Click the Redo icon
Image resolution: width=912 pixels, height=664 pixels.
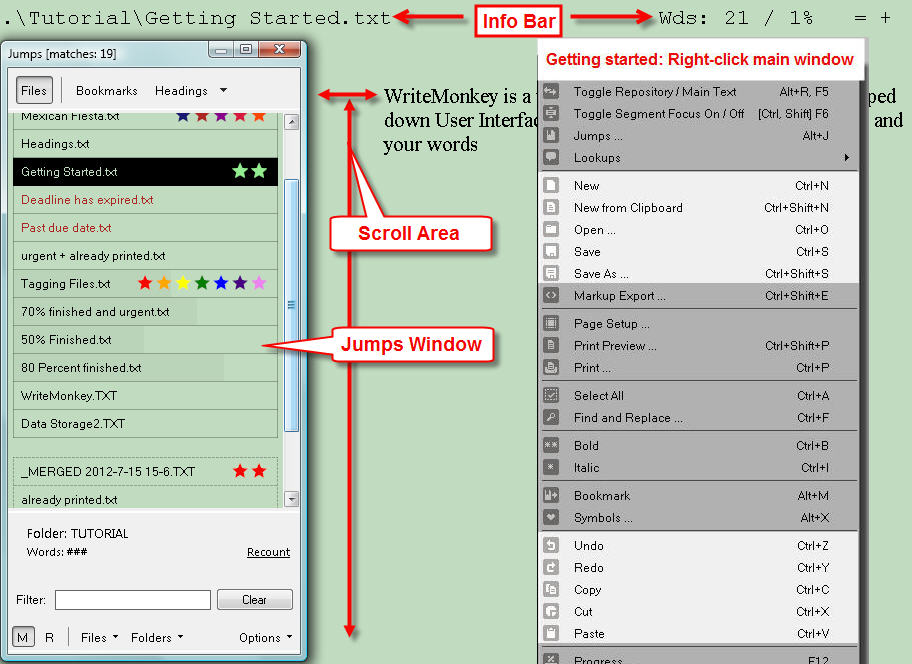[x=551, y=567]
